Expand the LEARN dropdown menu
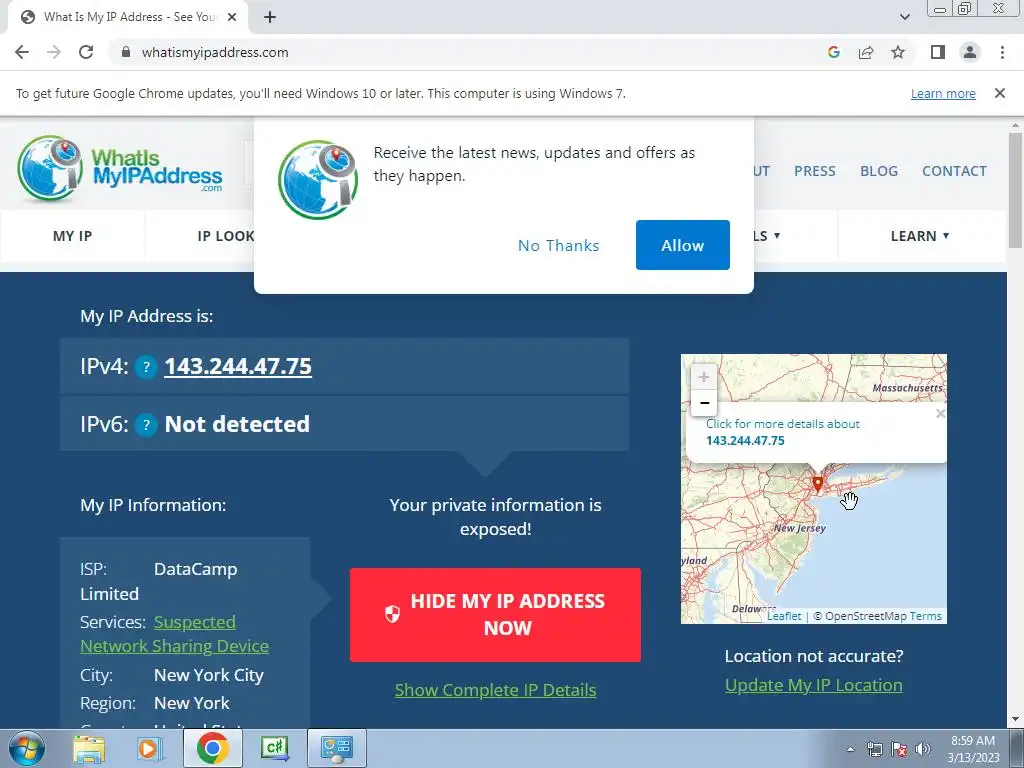 [920, 236]
